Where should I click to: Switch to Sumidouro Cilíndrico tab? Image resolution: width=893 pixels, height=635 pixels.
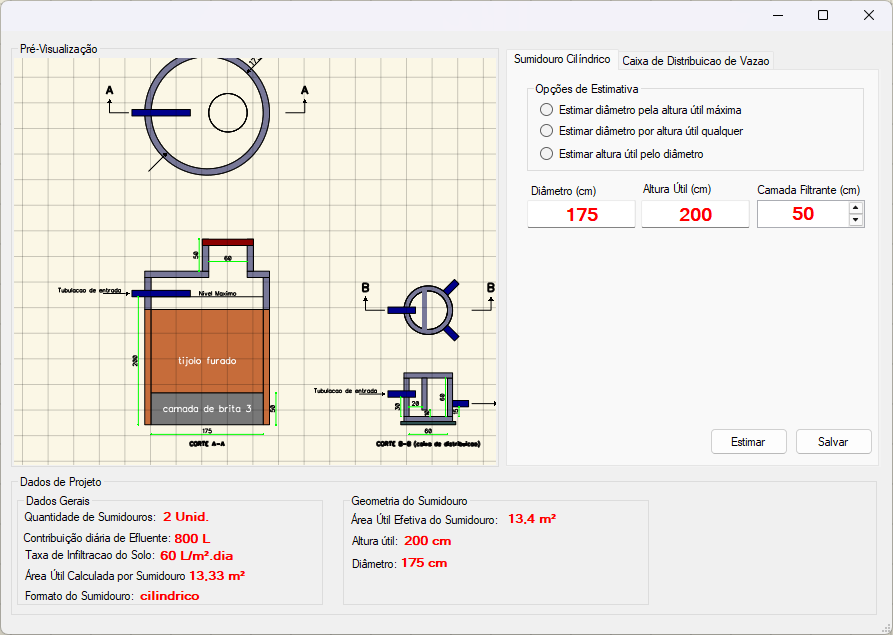(x=562, y=59)
